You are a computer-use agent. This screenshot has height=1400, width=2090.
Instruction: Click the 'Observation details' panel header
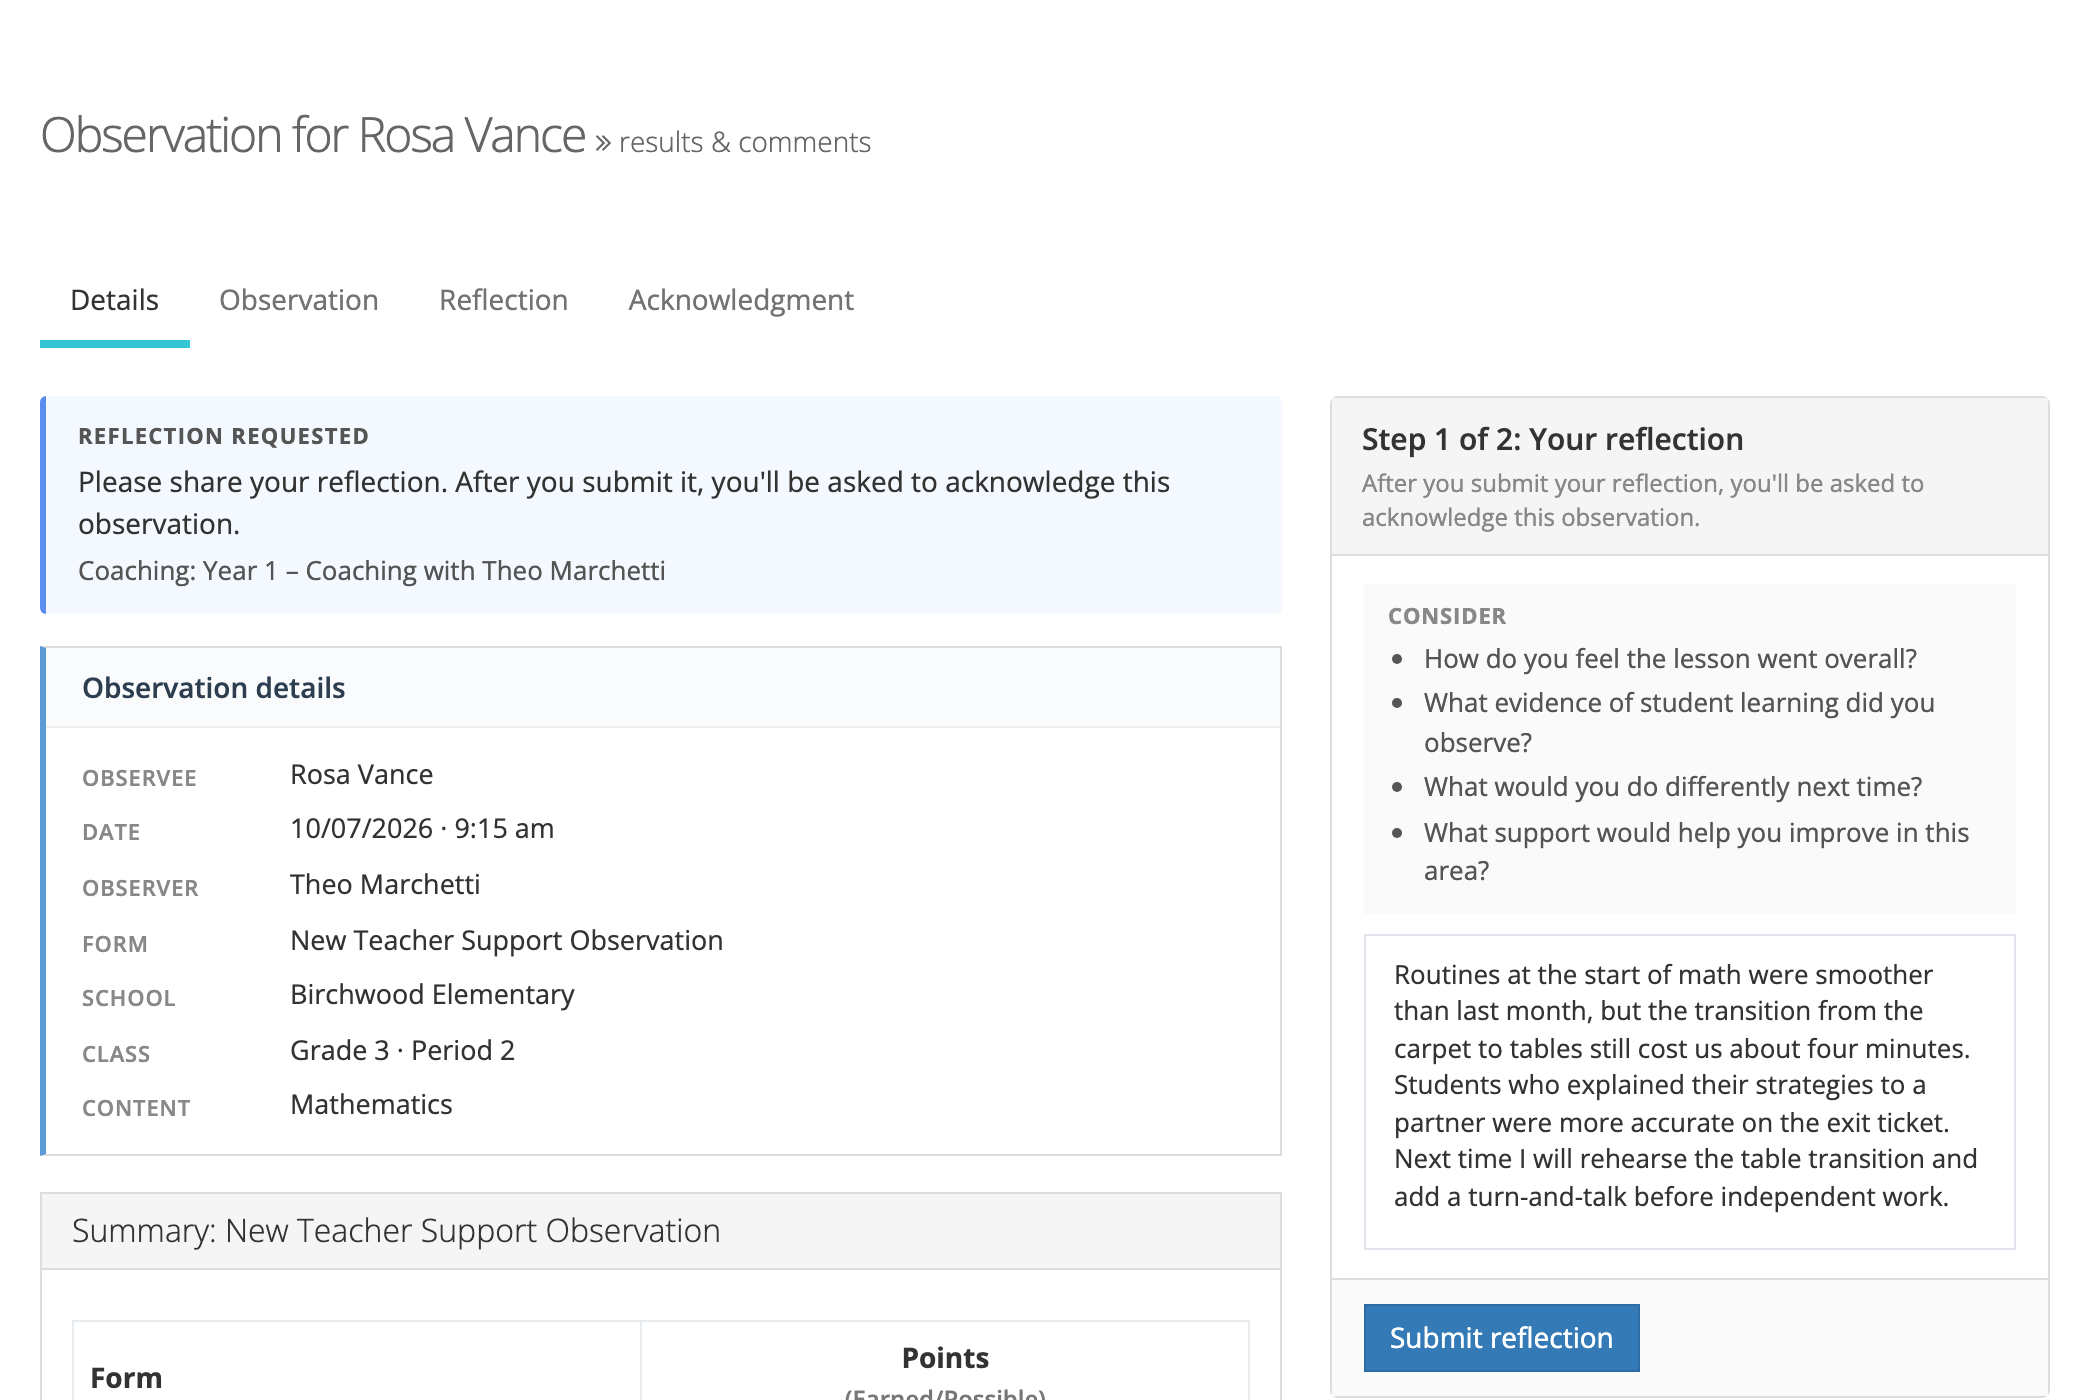(663, 688)
